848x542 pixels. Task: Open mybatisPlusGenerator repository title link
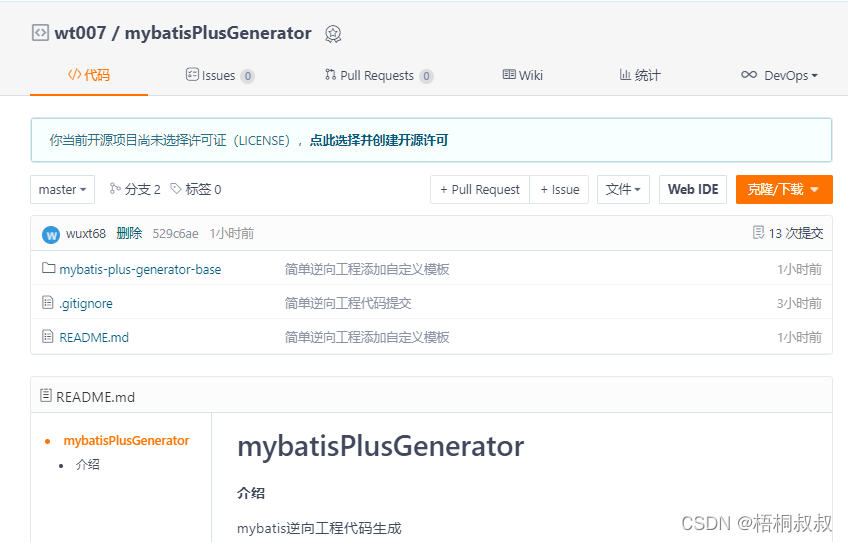(218, 33)
